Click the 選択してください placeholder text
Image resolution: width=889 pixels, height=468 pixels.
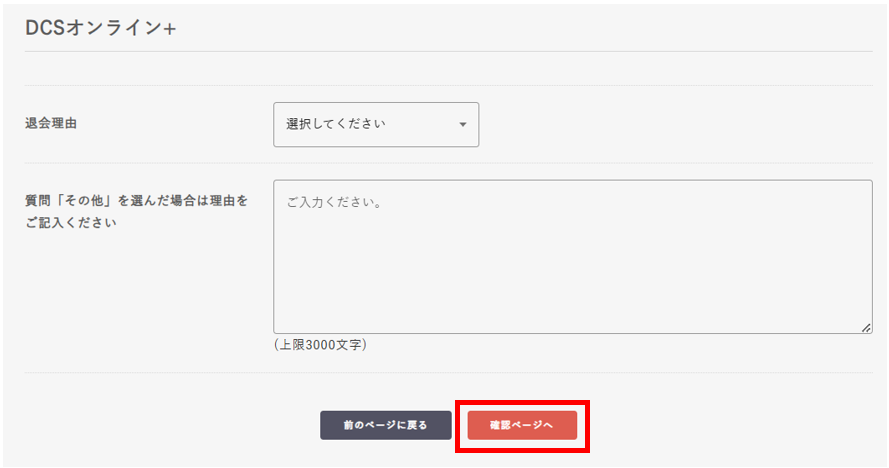click(x=336, y=124)
